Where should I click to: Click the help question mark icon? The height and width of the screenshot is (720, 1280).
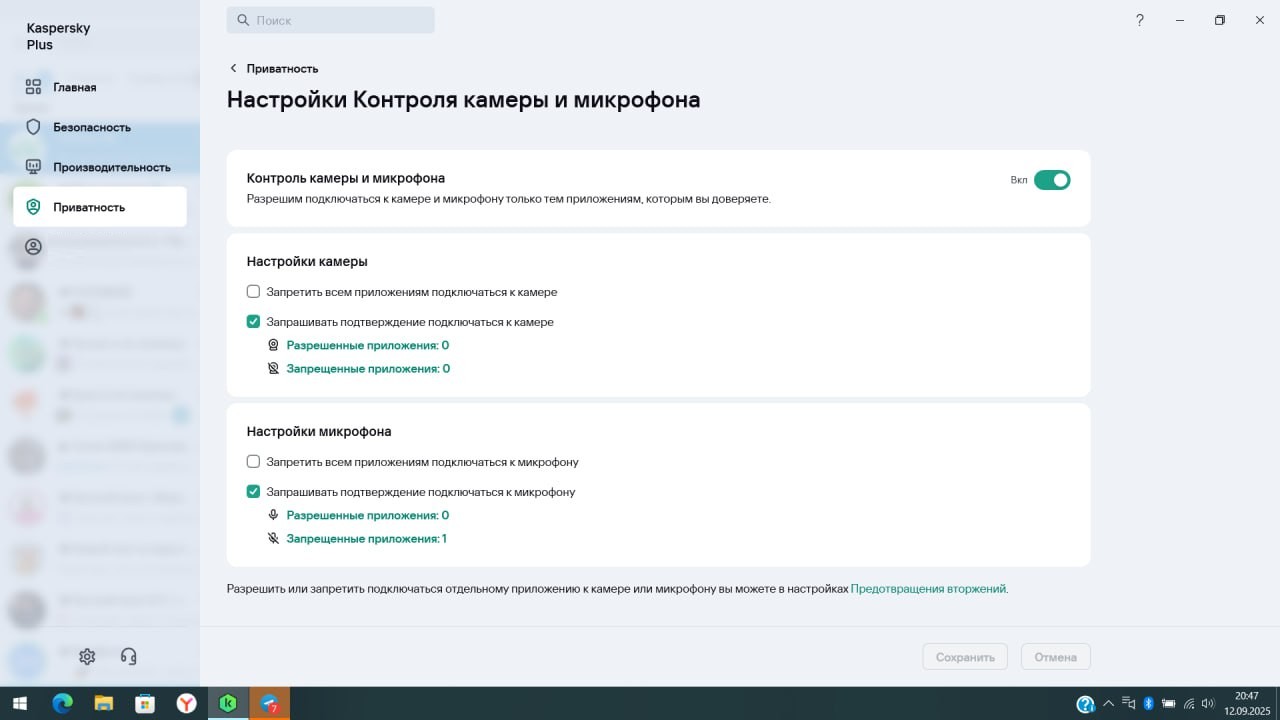point(1139,20)
